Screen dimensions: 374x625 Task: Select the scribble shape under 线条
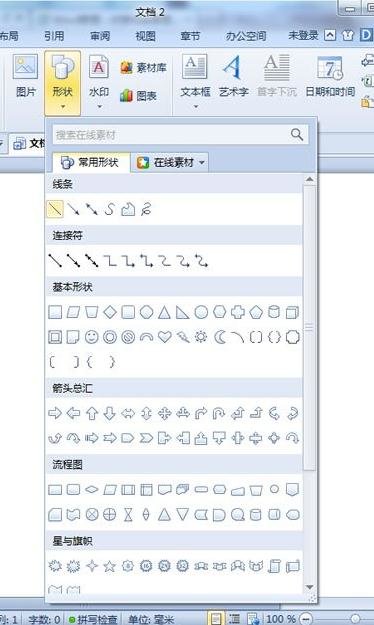click(x=146, y=209)
